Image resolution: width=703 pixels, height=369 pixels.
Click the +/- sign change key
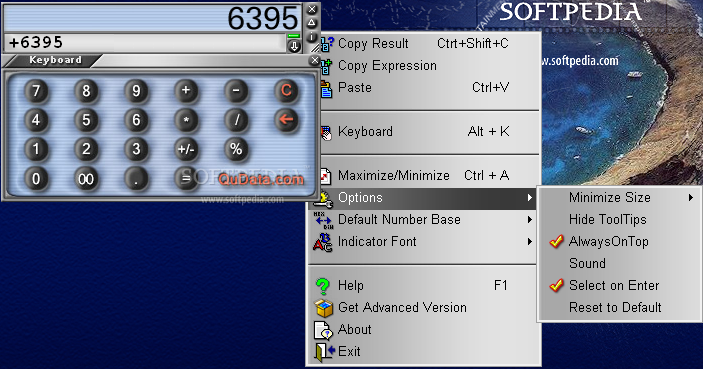tap(186, 150)
